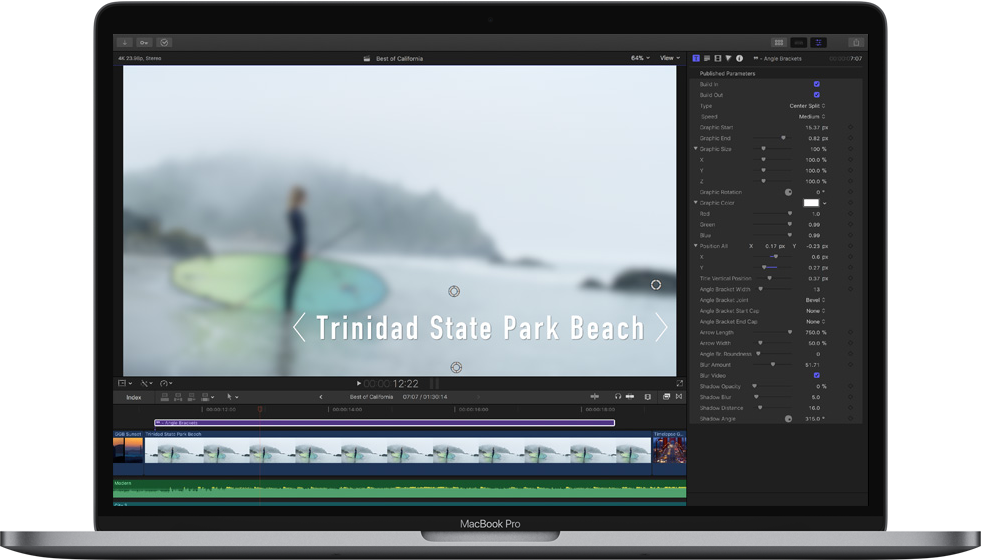Select the arrow Select tool in timeline
The width and height of the screenshot is (981, 560).
coord(230,397)
